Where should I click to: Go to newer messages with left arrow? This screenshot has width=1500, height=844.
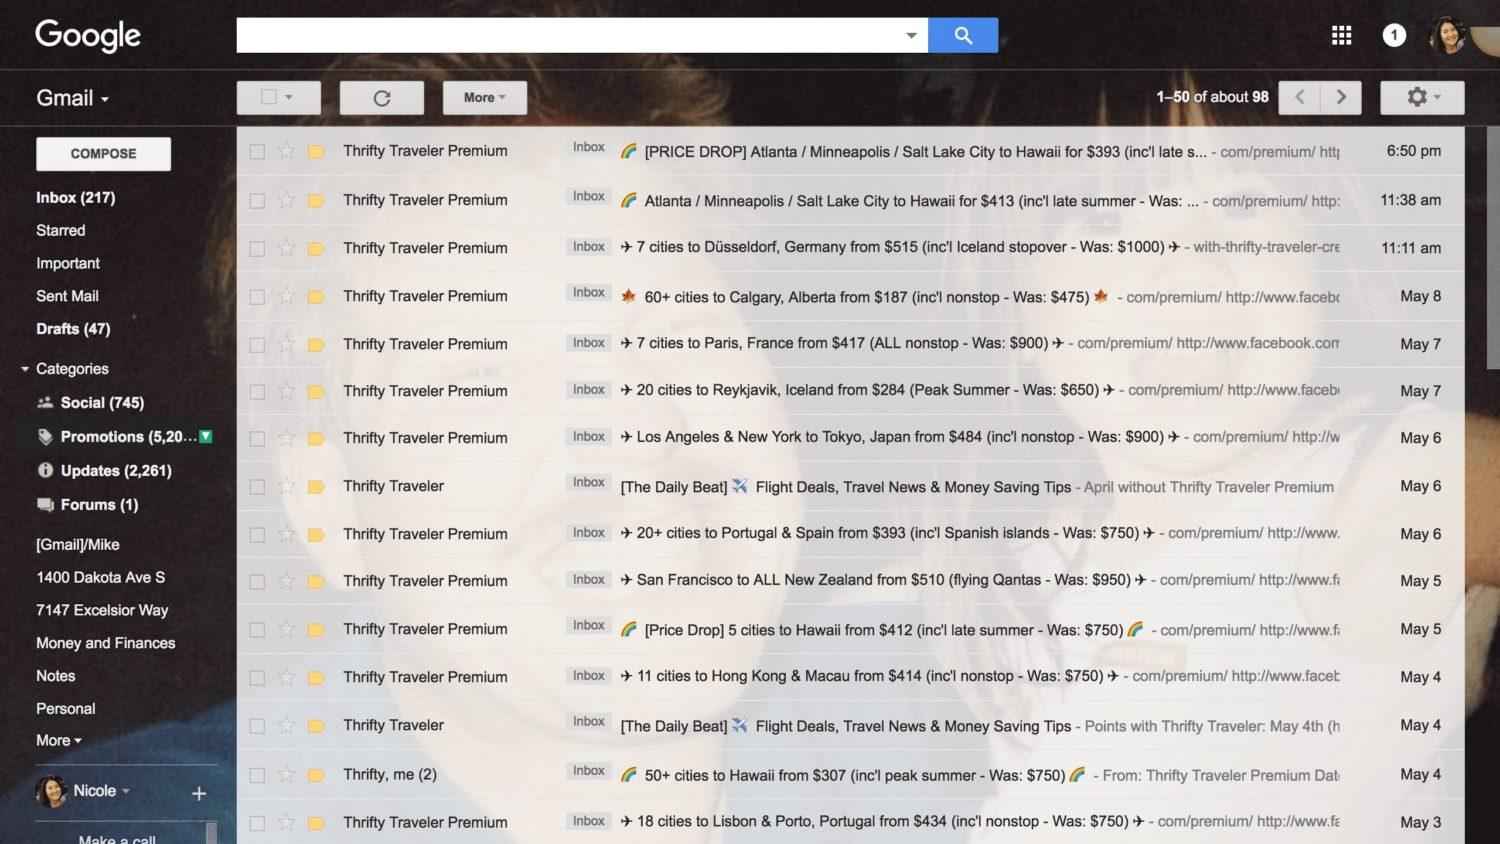coord(1299,97)
